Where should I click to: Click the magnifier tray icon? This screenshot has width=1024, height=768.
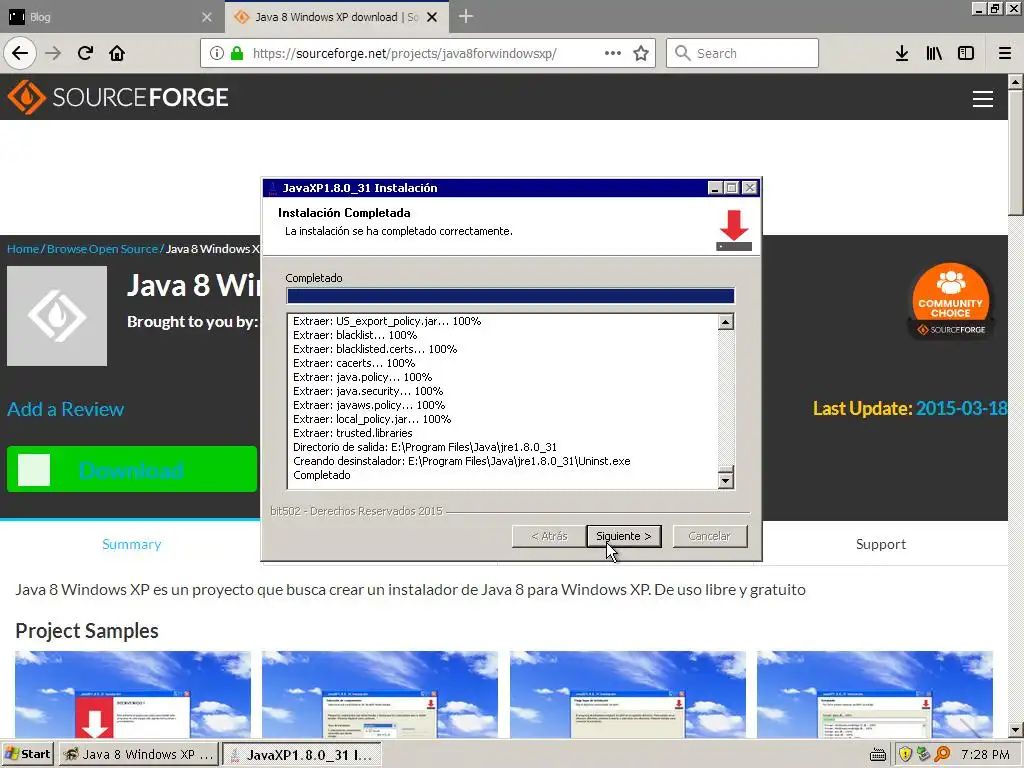tap(942, 754)
